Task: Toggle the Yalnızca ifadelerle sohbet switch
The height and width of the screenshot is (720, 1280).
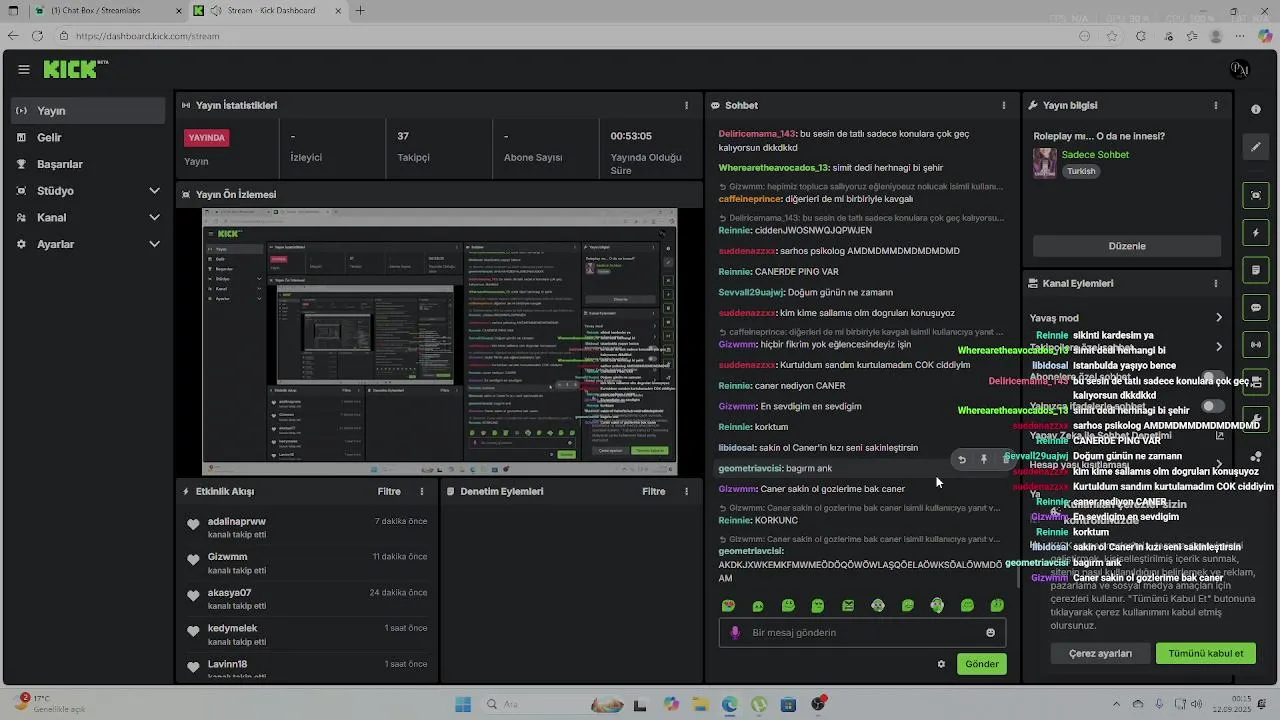Action: coord(1213,406)
